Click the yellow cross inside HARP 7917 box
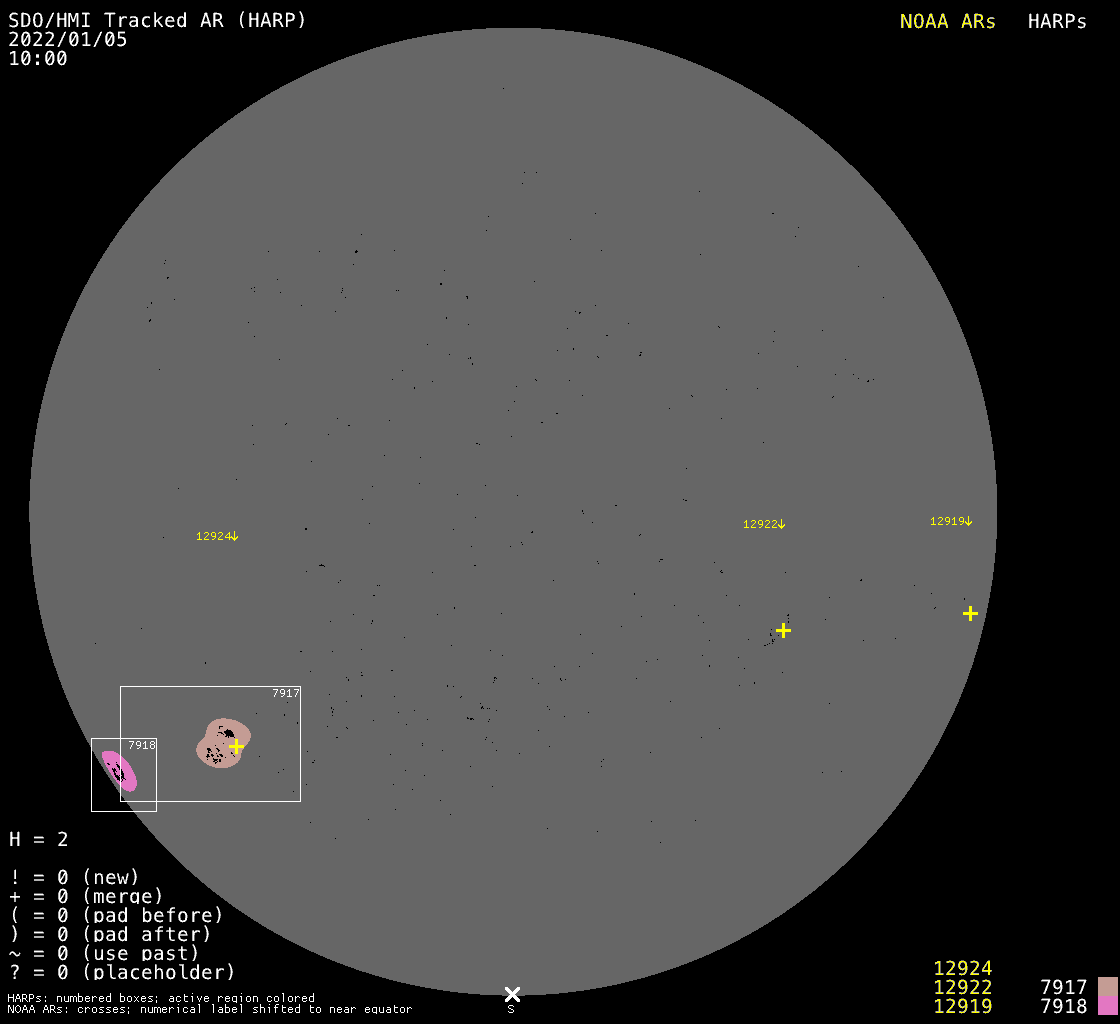The image size is (1120, 1024). click(236, 746)
